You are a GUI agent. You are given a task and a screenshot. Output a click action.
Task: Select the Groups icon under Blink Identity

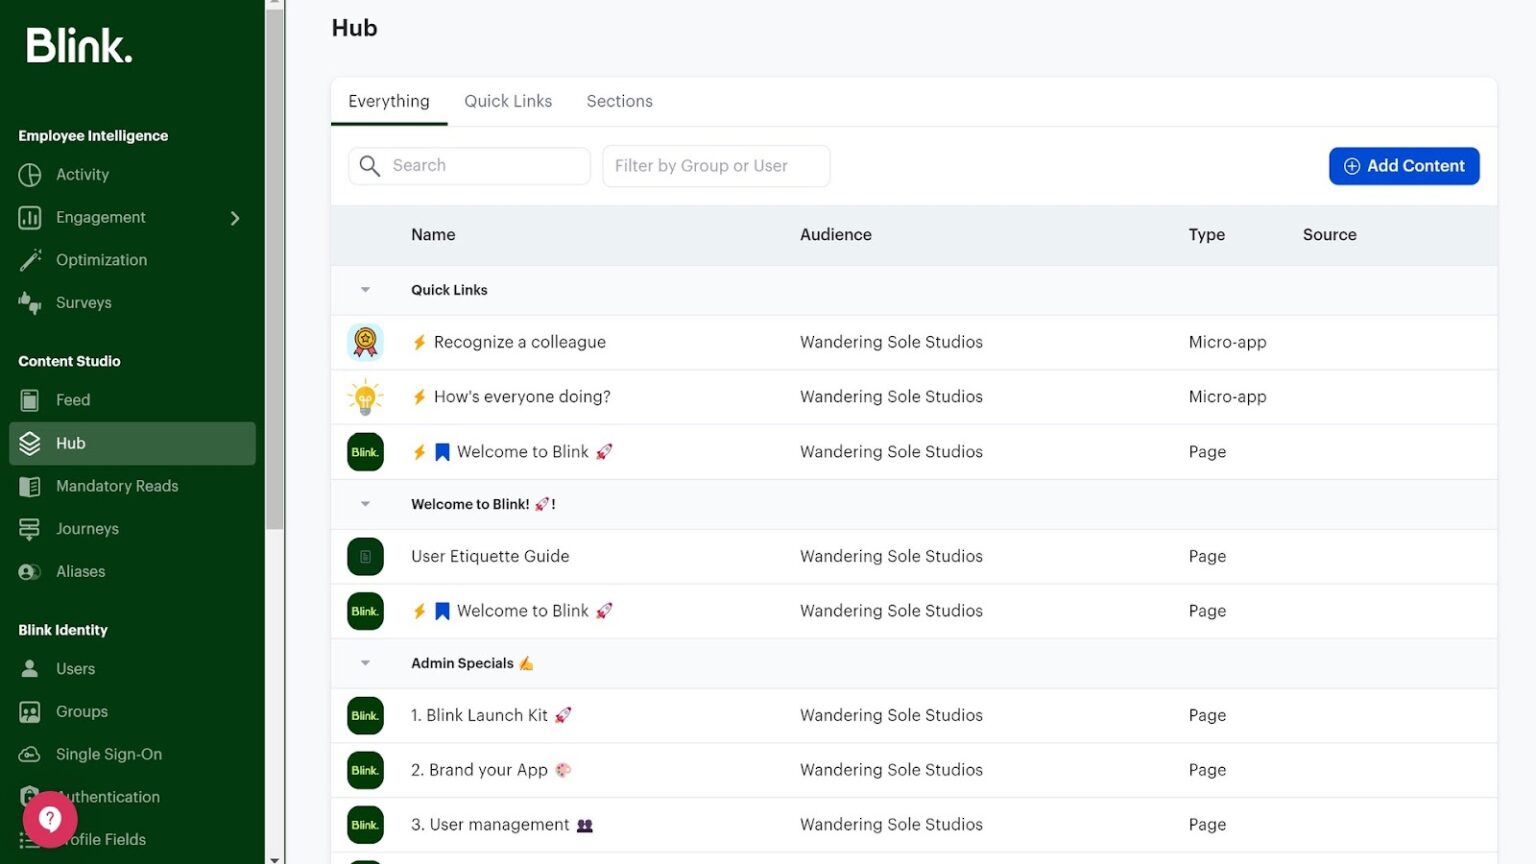pos(31,711)
